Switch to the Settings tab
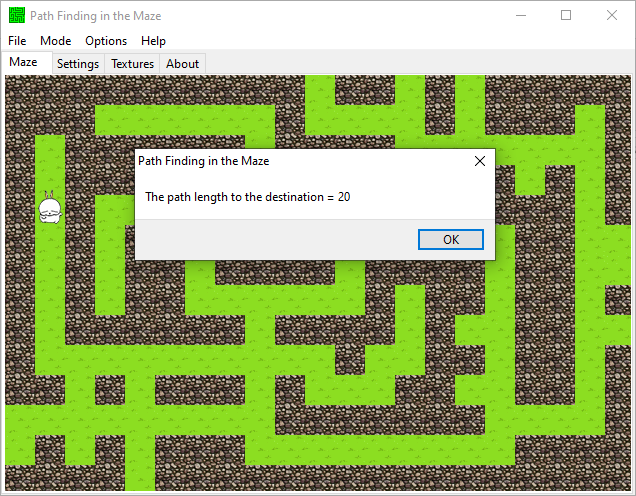 point(78,64)
